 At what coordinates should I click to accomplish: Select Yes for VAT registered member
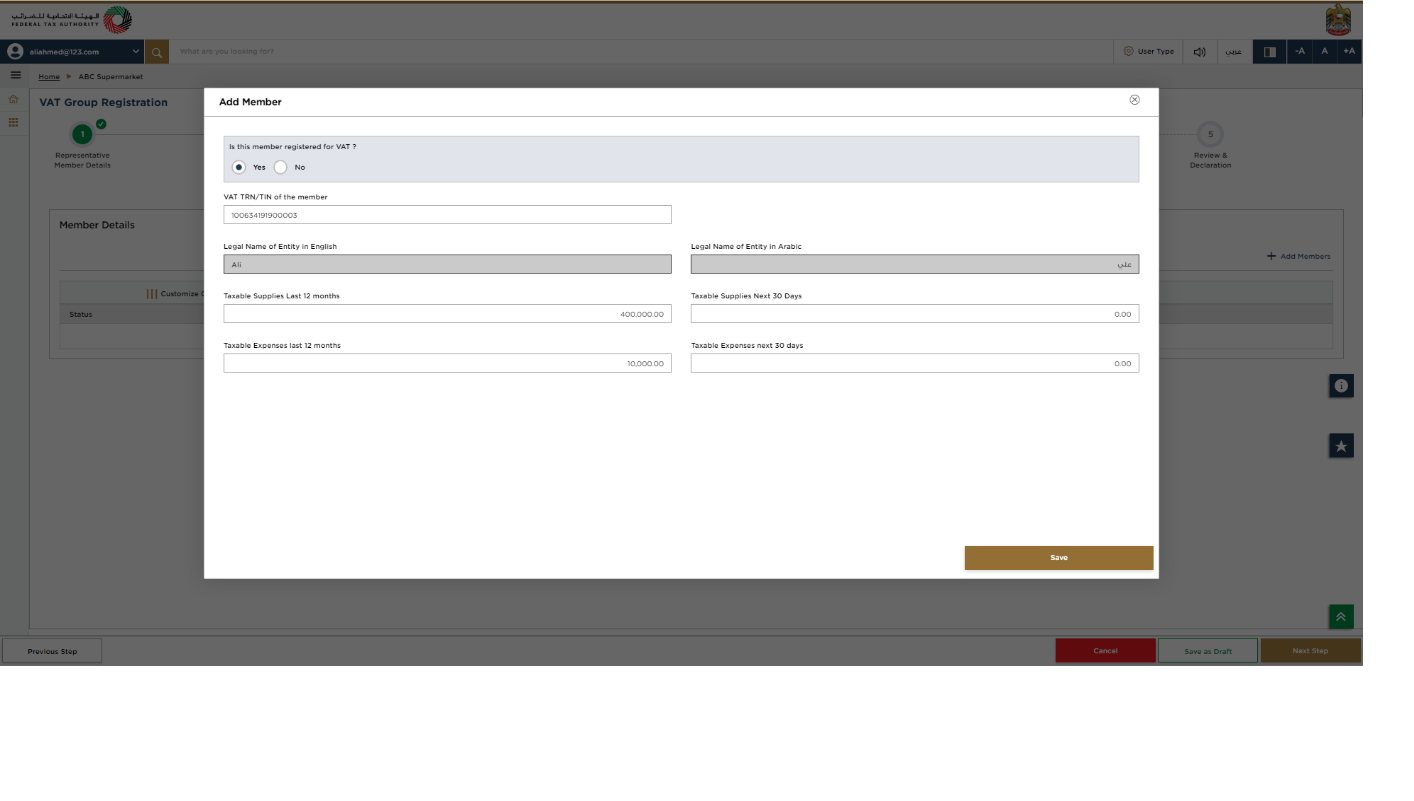click(x=238, y=167)
